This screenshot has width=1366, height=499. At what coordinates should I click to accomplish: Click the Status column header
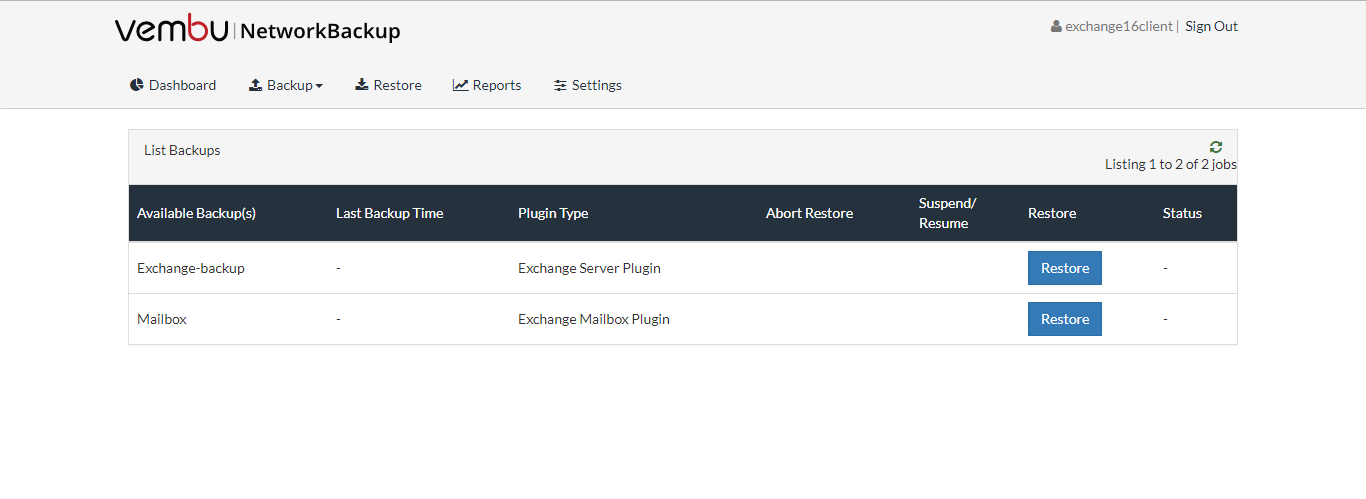pyautogui.click(x=1182, y=213)
